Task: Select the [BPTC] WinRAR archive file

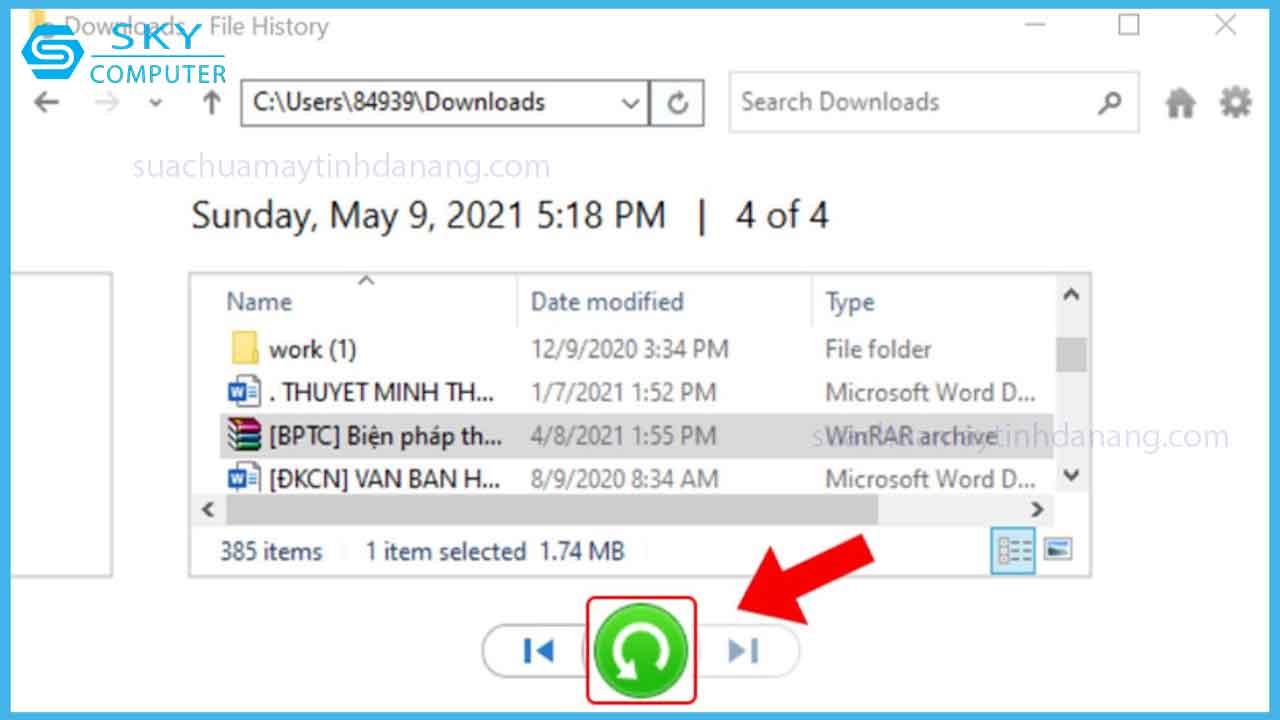Action: pyautogui.click(x=385, y=436)
